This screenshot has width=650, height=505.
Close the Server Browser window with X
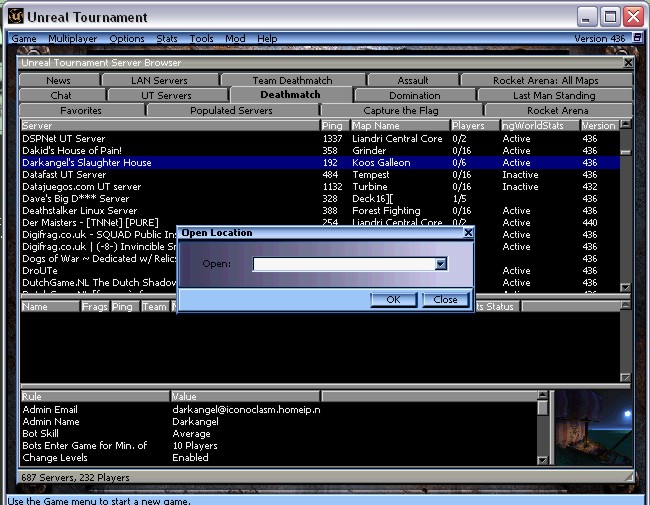(x=628, y=63)
